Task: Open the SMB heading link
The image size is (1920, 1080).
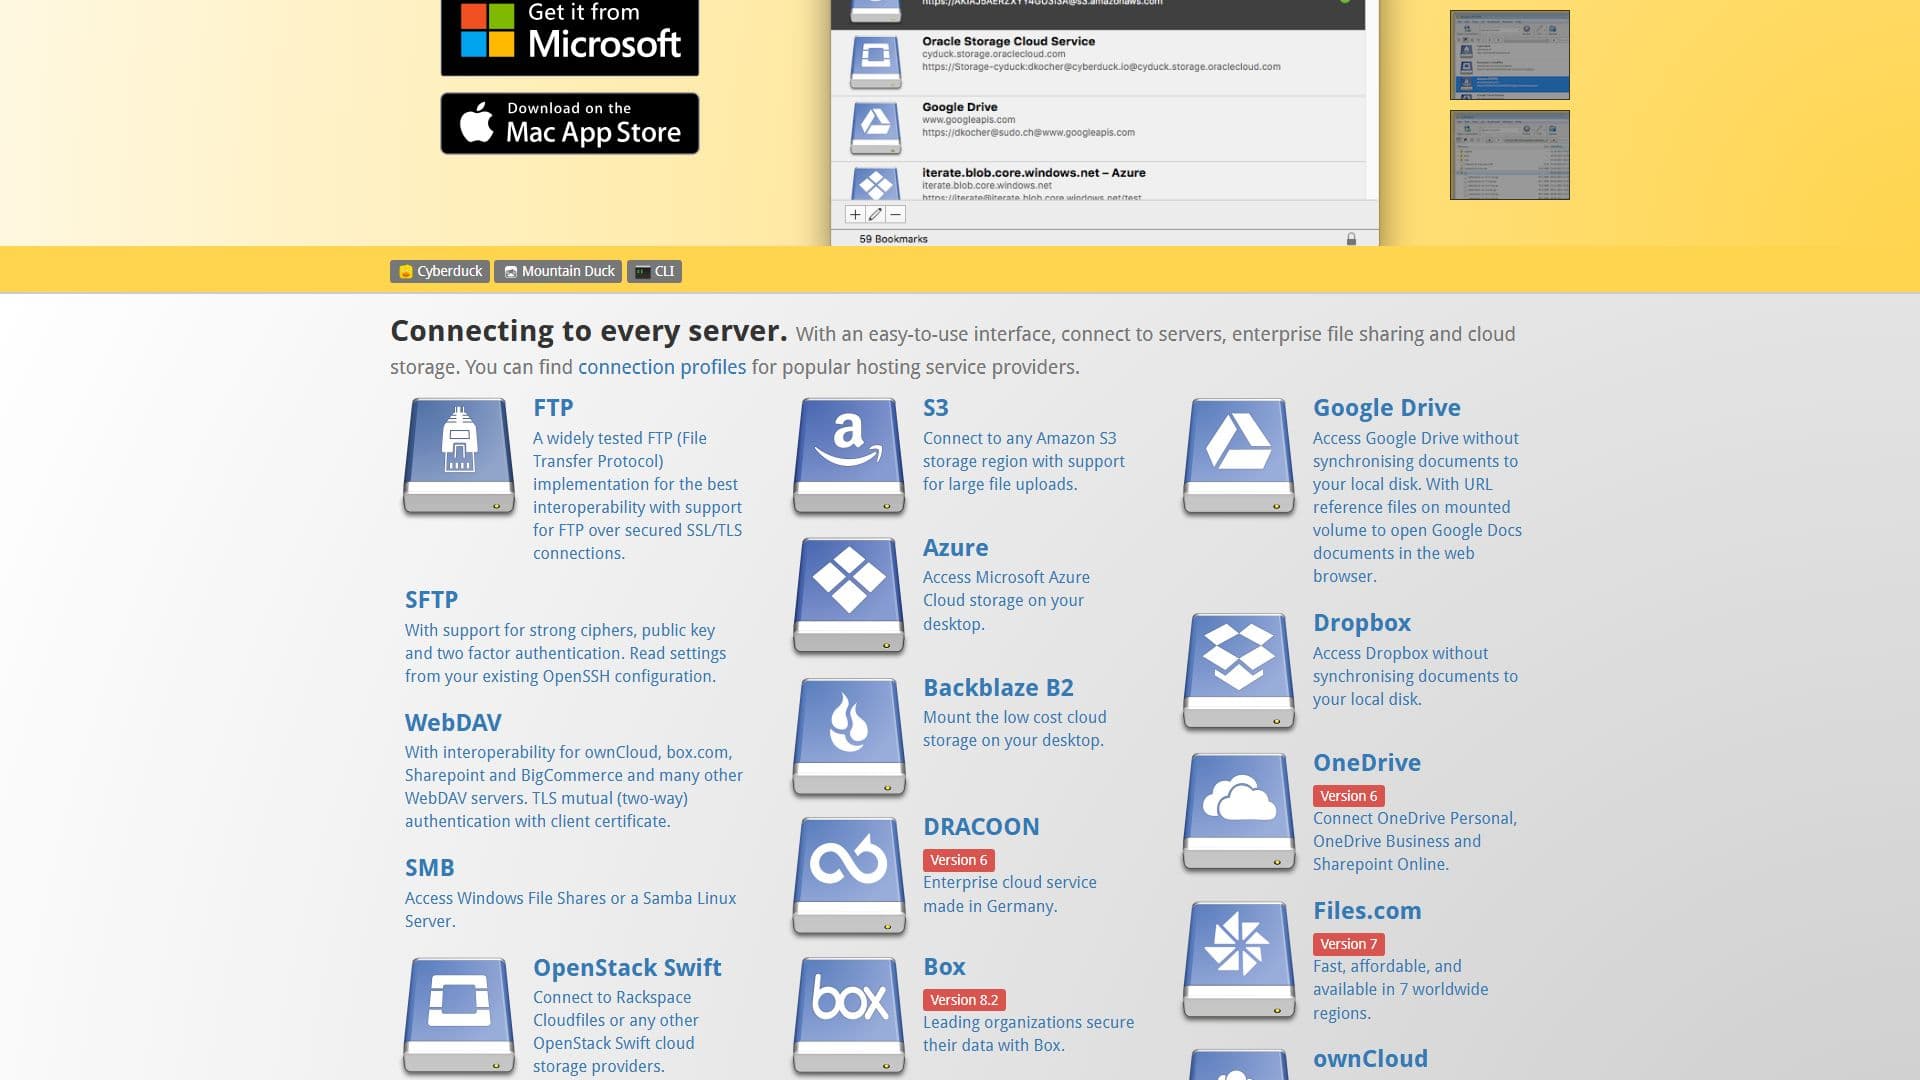Action: [x=430, y=868]
